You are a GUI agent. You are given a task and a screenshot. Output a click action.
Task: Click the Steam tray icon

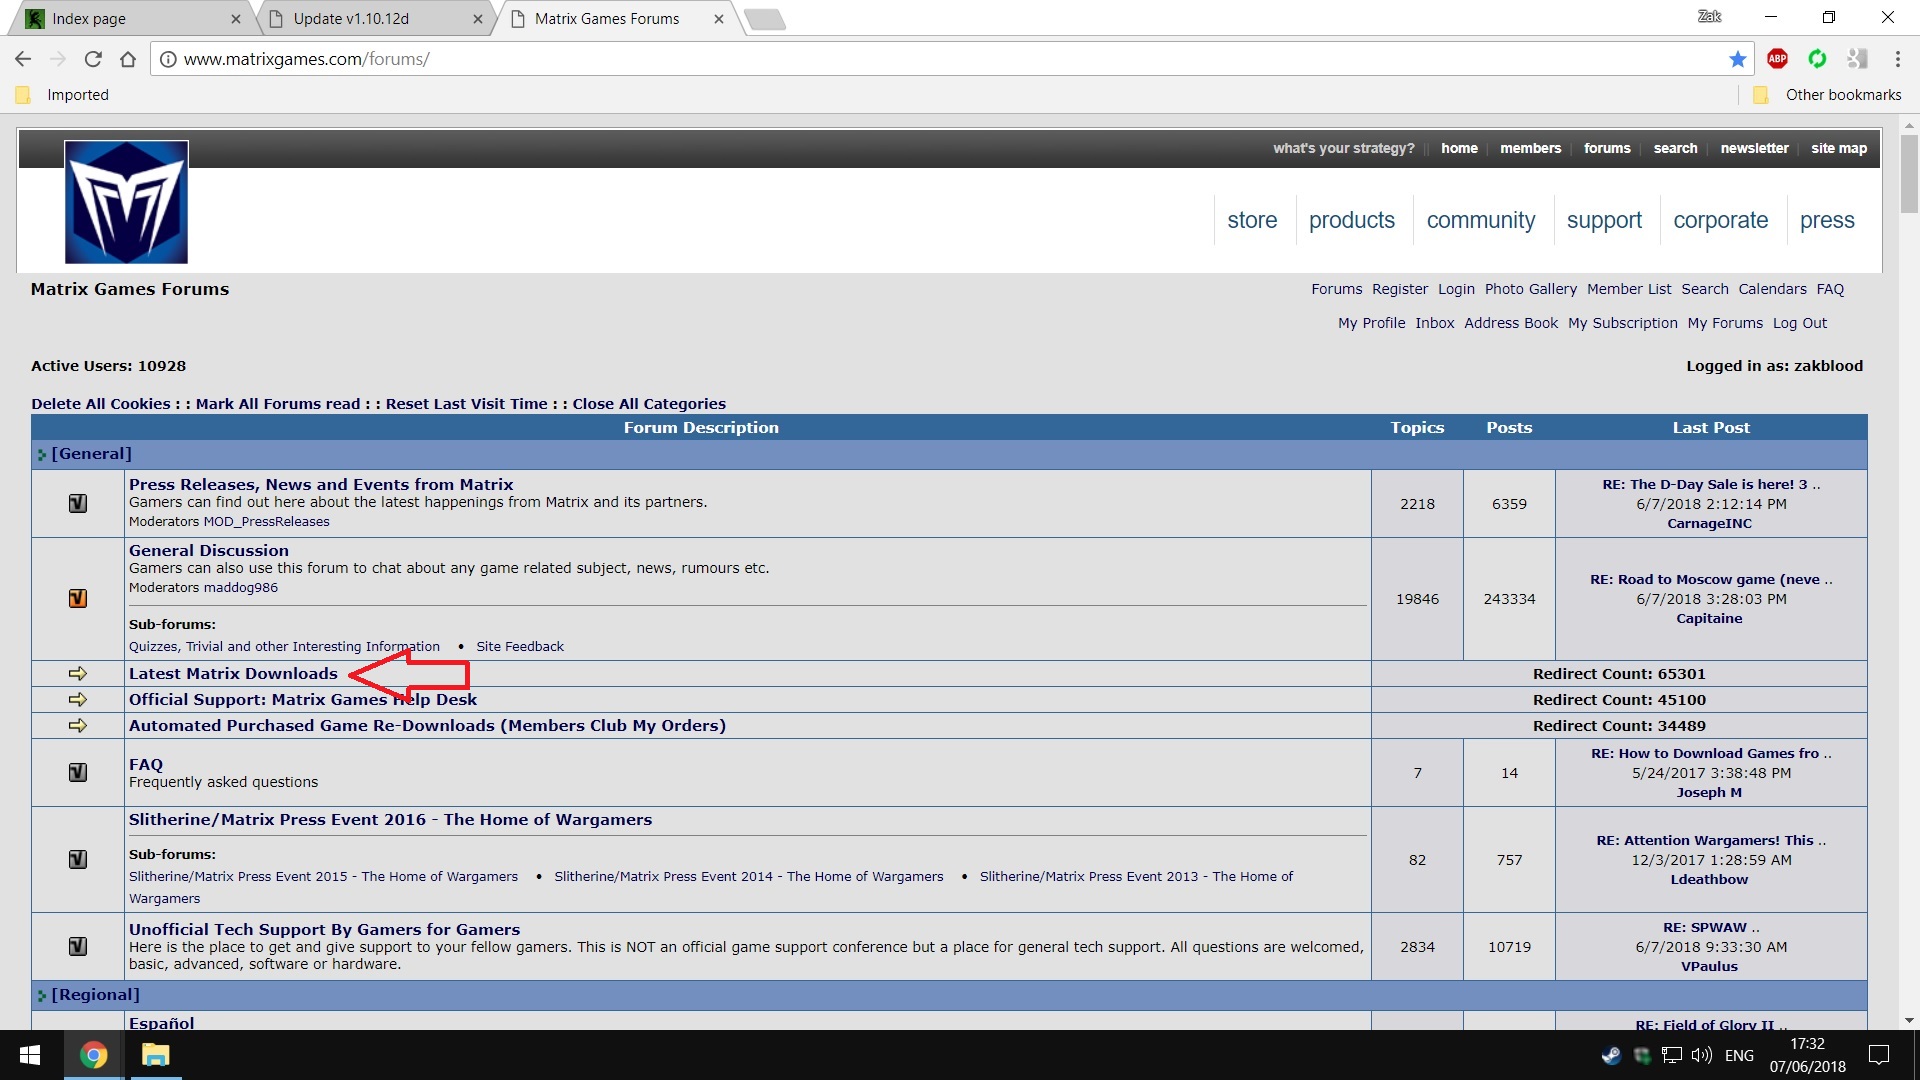point(1611,1055)
